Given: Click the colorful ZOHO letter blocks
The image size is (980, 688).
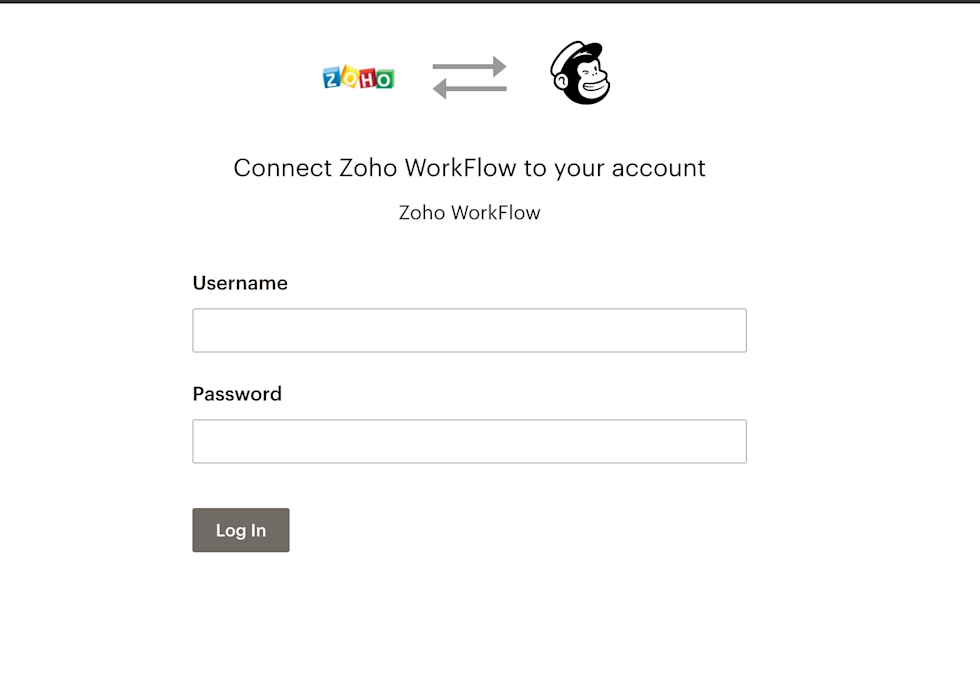Looking at the screenshot, I should pos(357,75).
